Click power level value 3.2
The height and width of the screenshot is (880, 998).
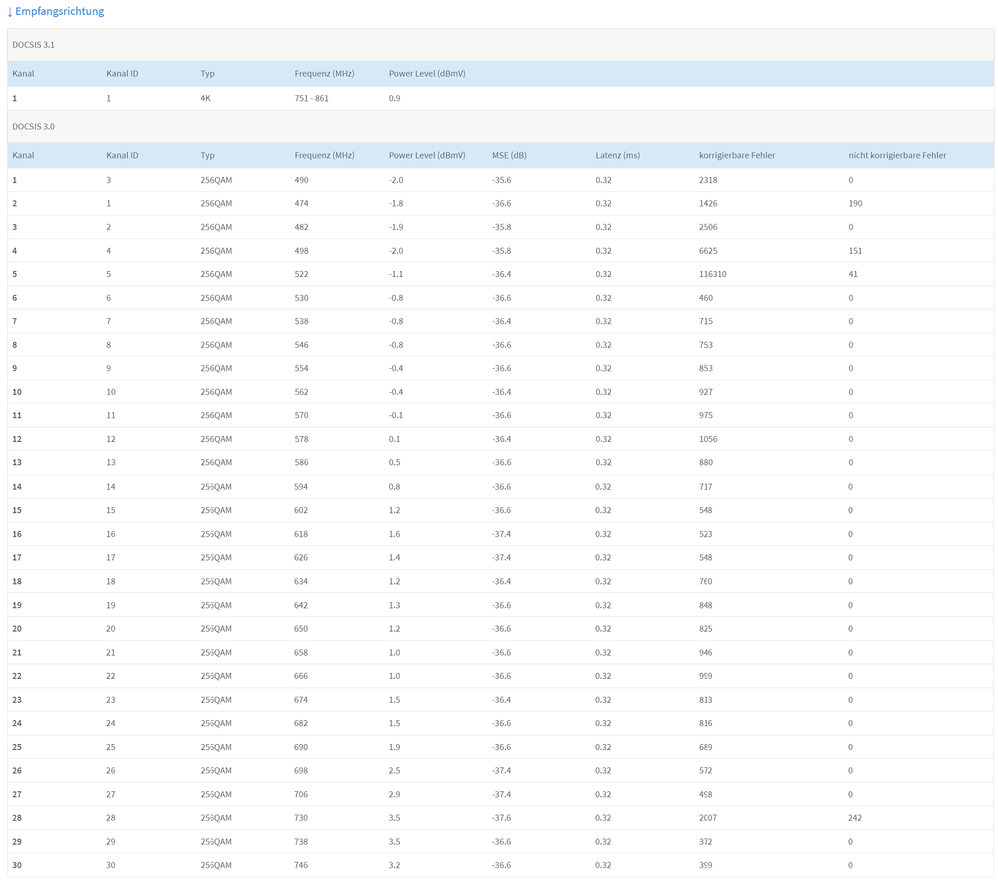coord(395,865)
